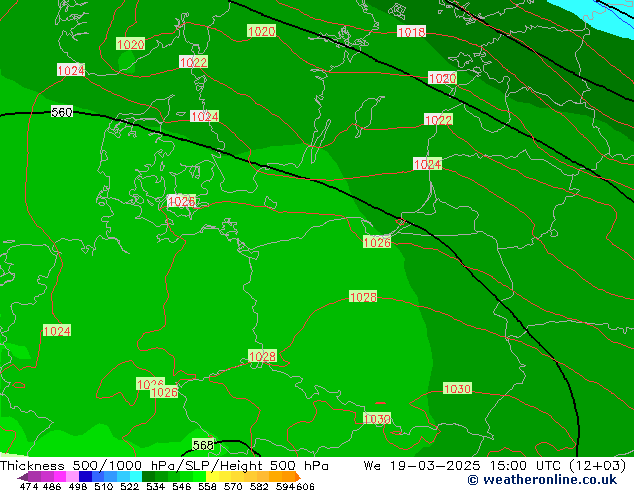Click the 568 height contour label
Viewport: 634px width, 490px height.
coord(203,445)
